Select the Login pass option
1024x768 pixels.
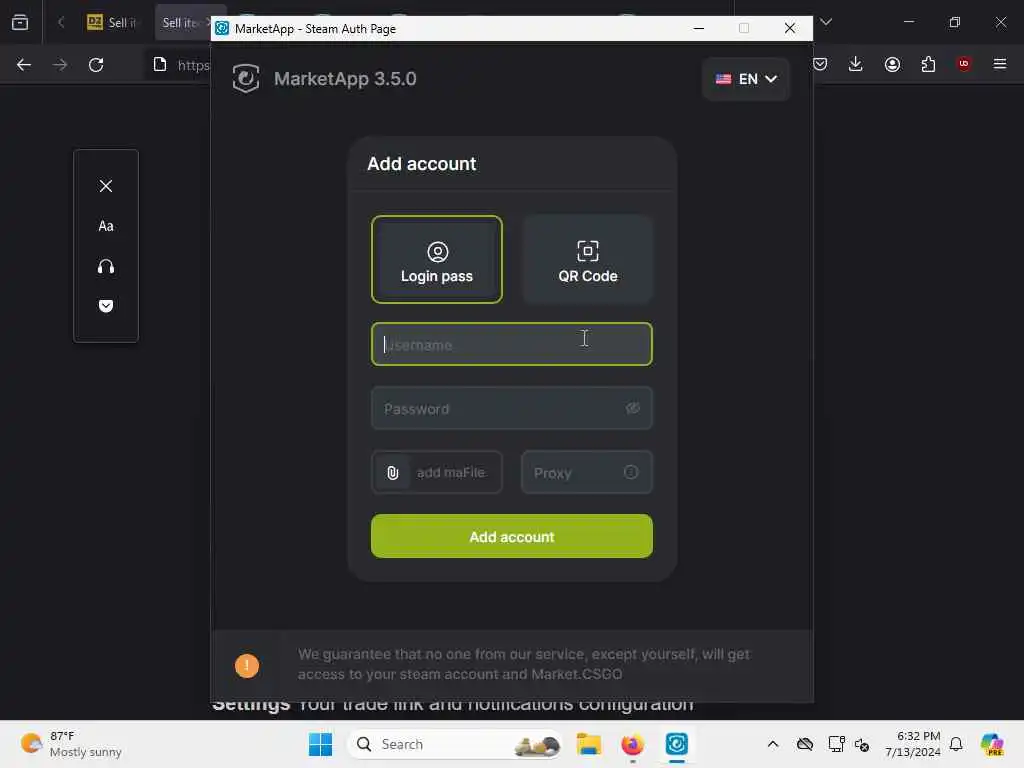(x=436, y=259)
